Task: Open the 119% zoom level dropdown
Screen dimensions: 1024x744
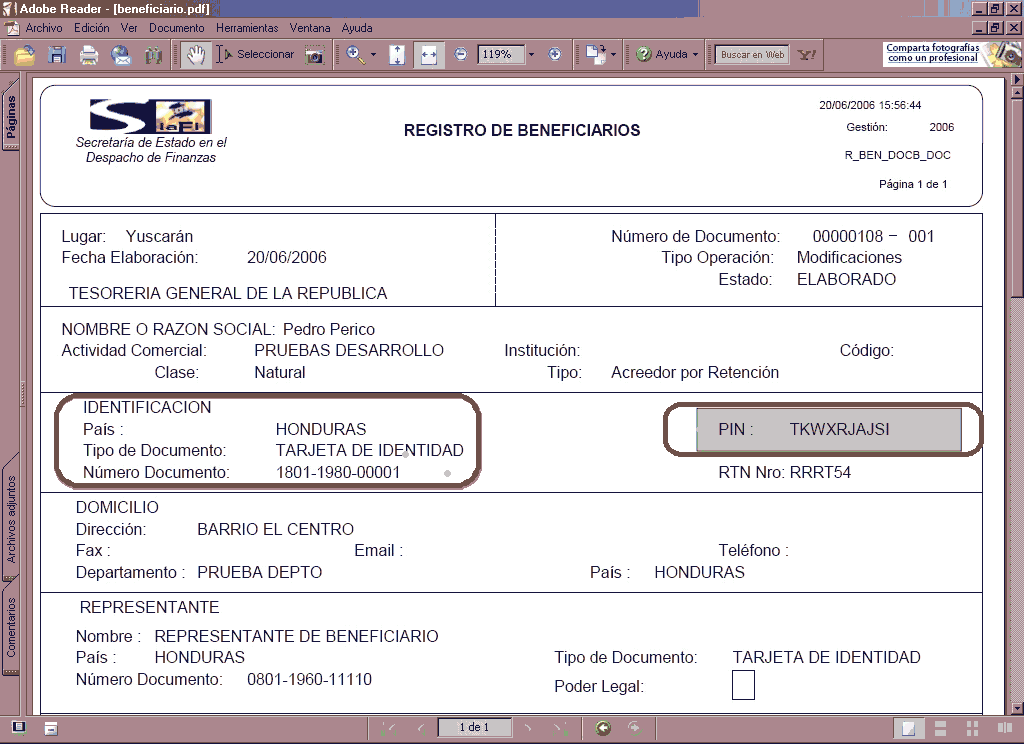Action: point(531,55)
